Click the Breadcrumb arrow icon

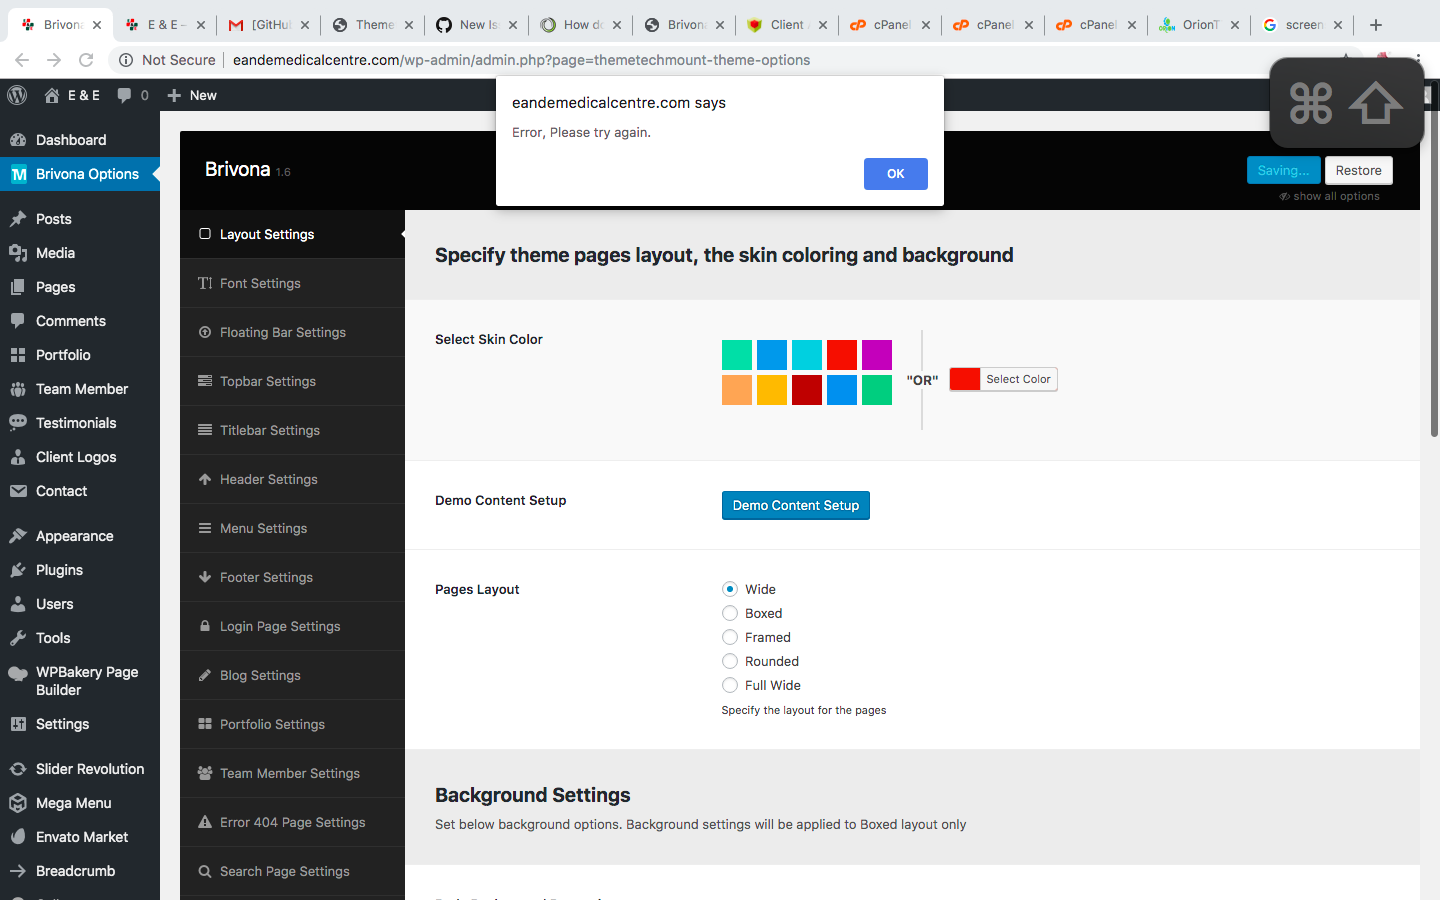pos(18,871)
